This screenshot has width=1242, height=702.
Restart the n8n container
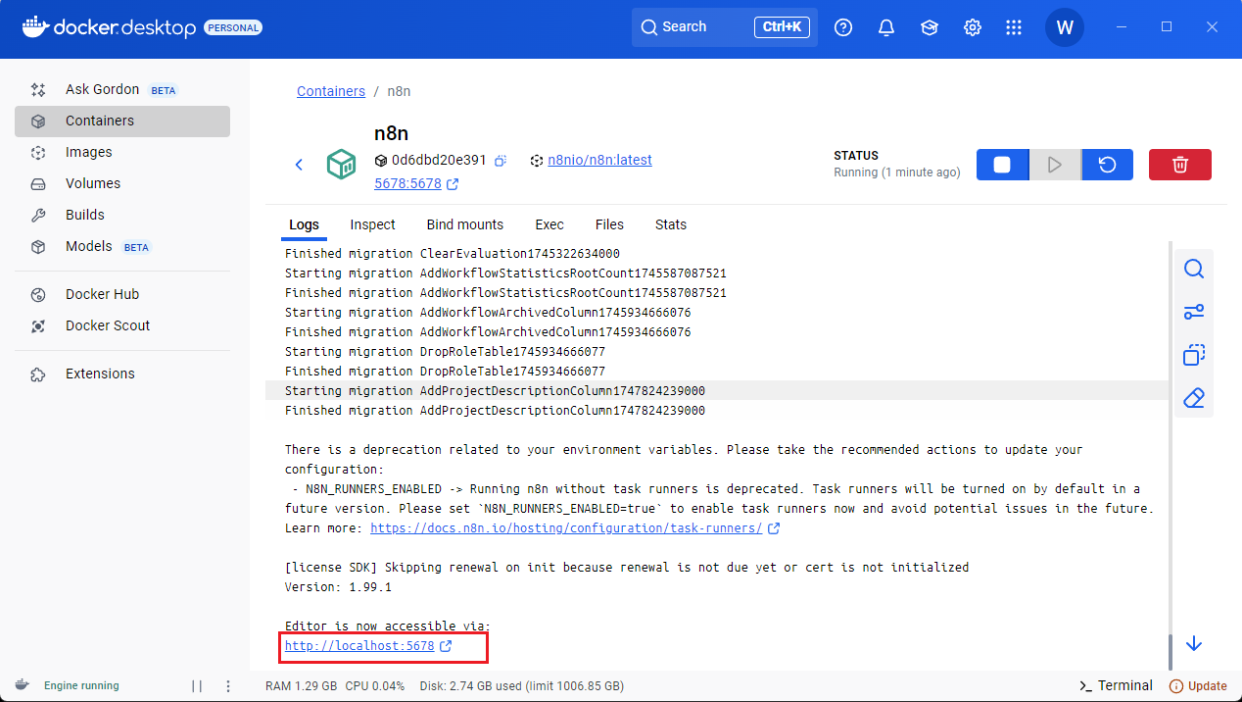click(x=1107, y=165)
